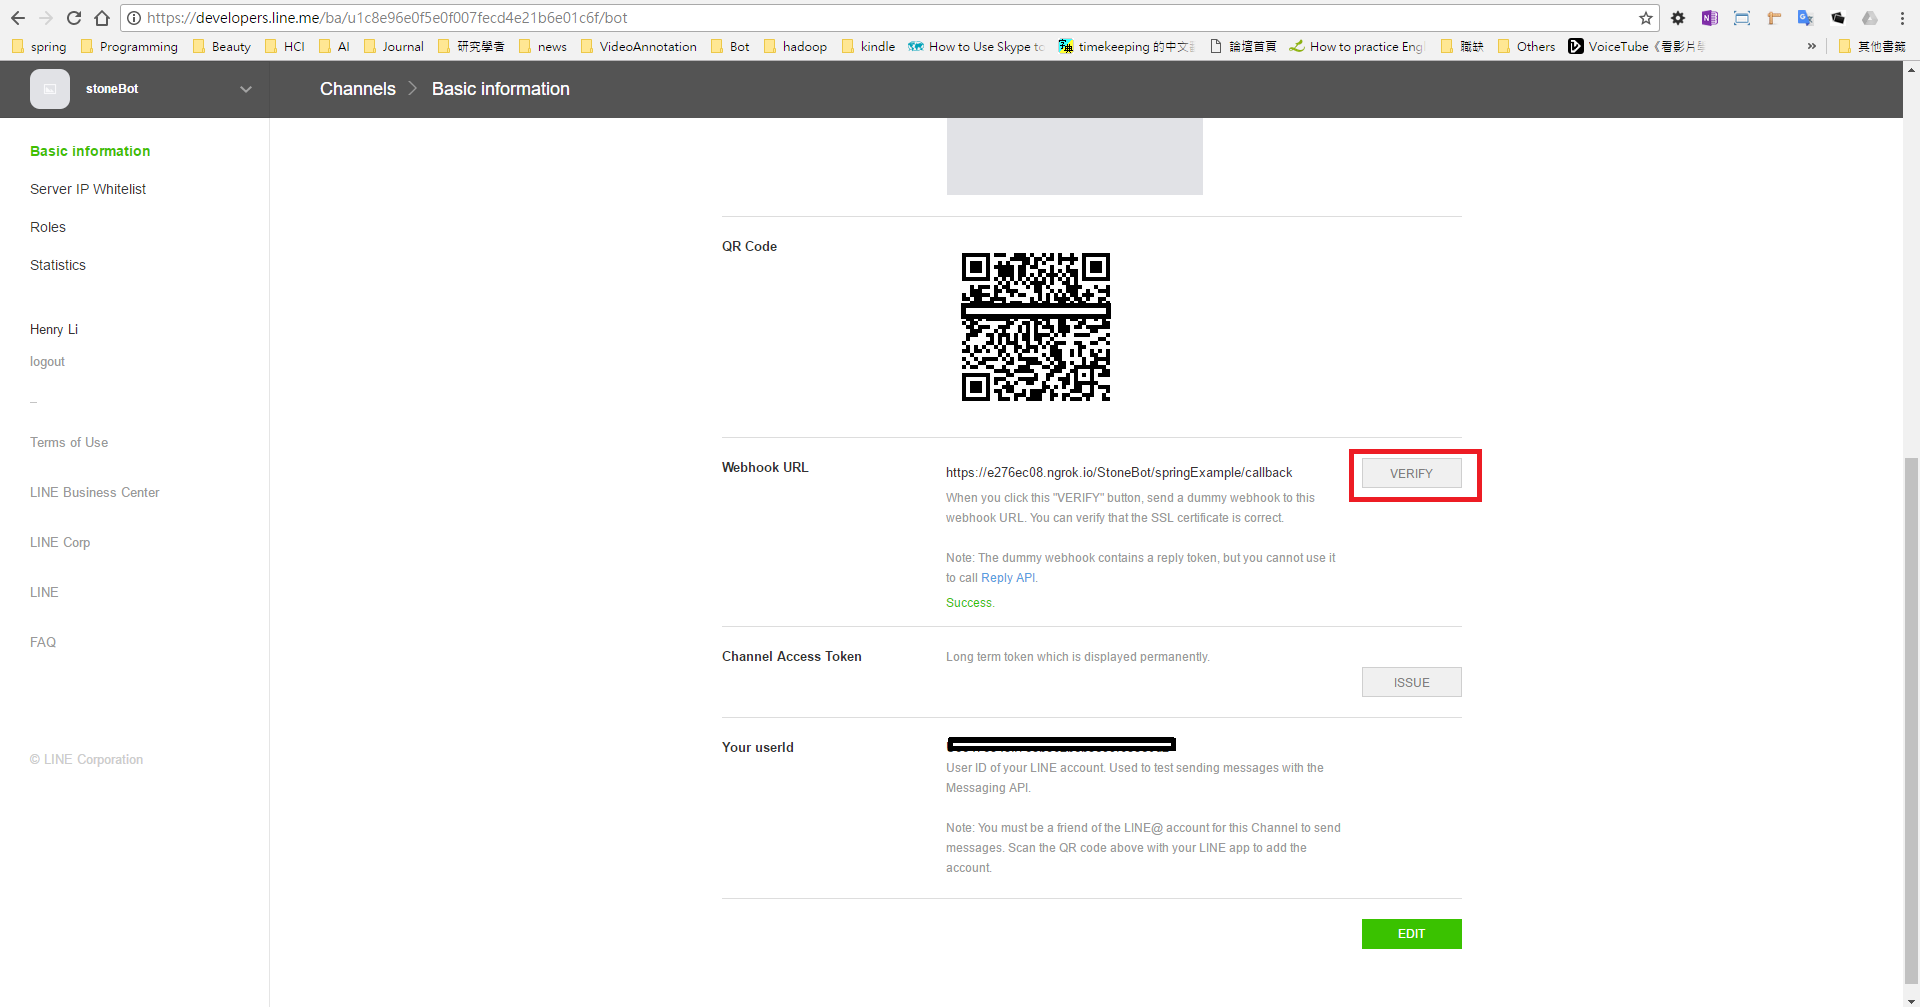
Task: Open the HCI bookmark folder
Action: coord(285,46)
